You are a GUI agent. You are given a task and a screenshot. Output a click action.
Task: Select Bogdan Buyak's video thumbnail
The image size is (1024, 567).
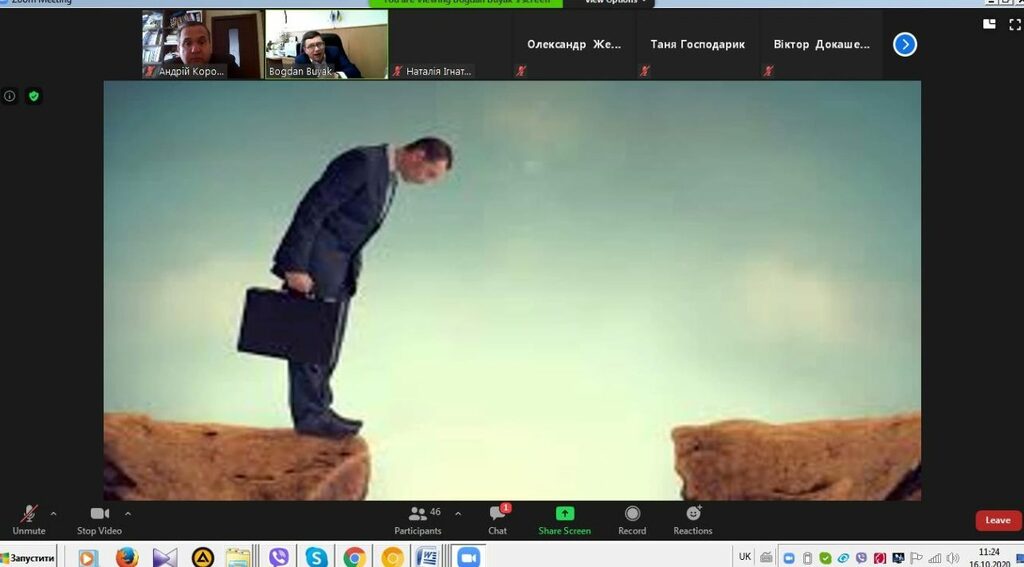click(x=326, y=44)
